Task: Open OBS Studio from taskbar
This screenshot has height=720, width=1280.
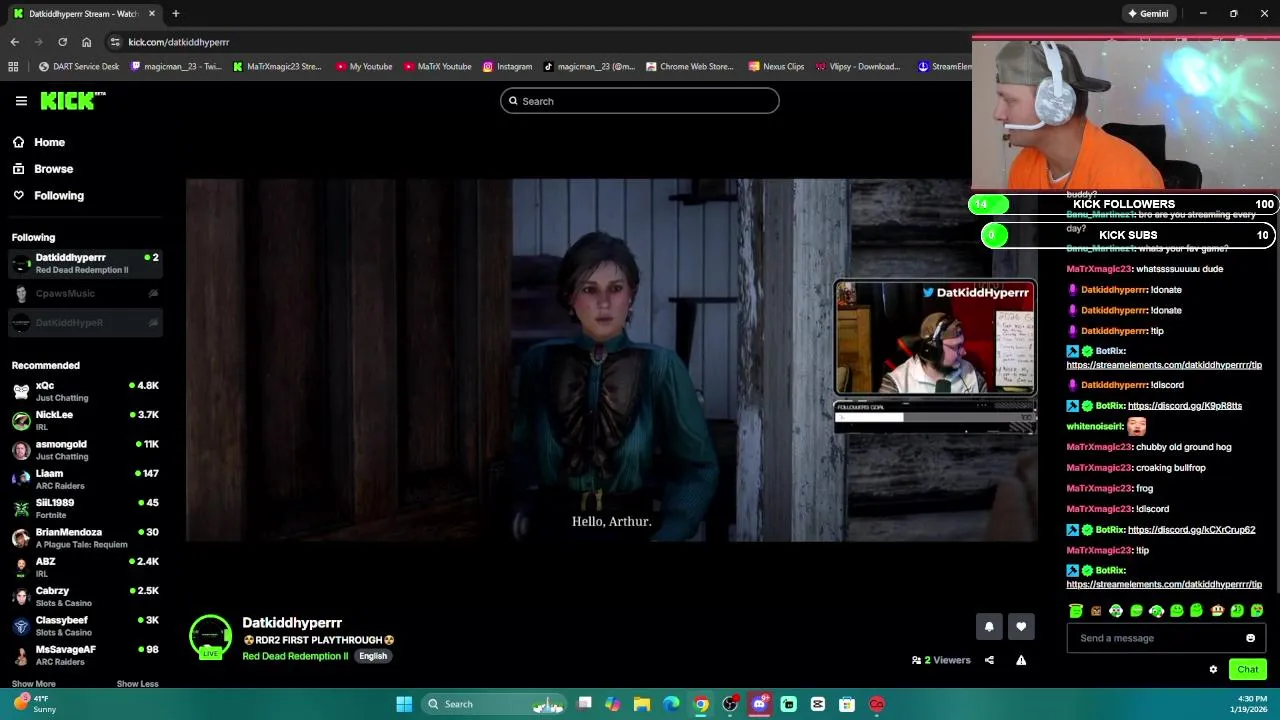Action: click(x=730, y=704)
